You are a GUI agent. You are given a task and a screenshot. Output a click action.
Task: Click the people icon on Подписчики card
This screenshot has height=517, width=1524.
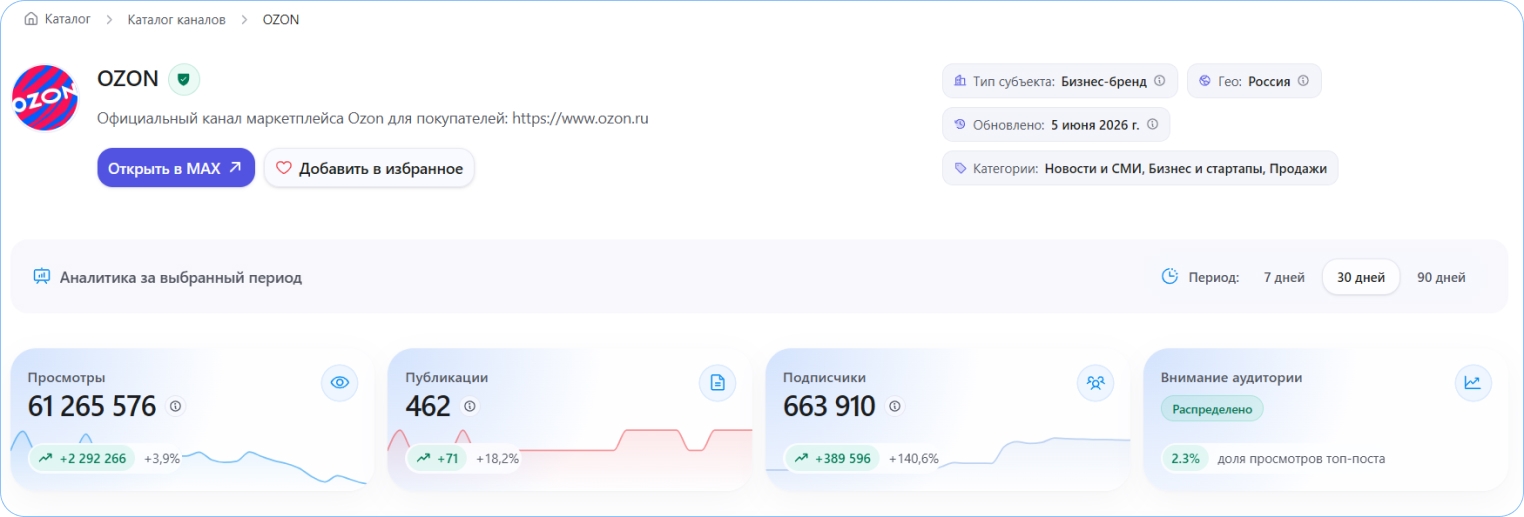tap(1095, 382)
